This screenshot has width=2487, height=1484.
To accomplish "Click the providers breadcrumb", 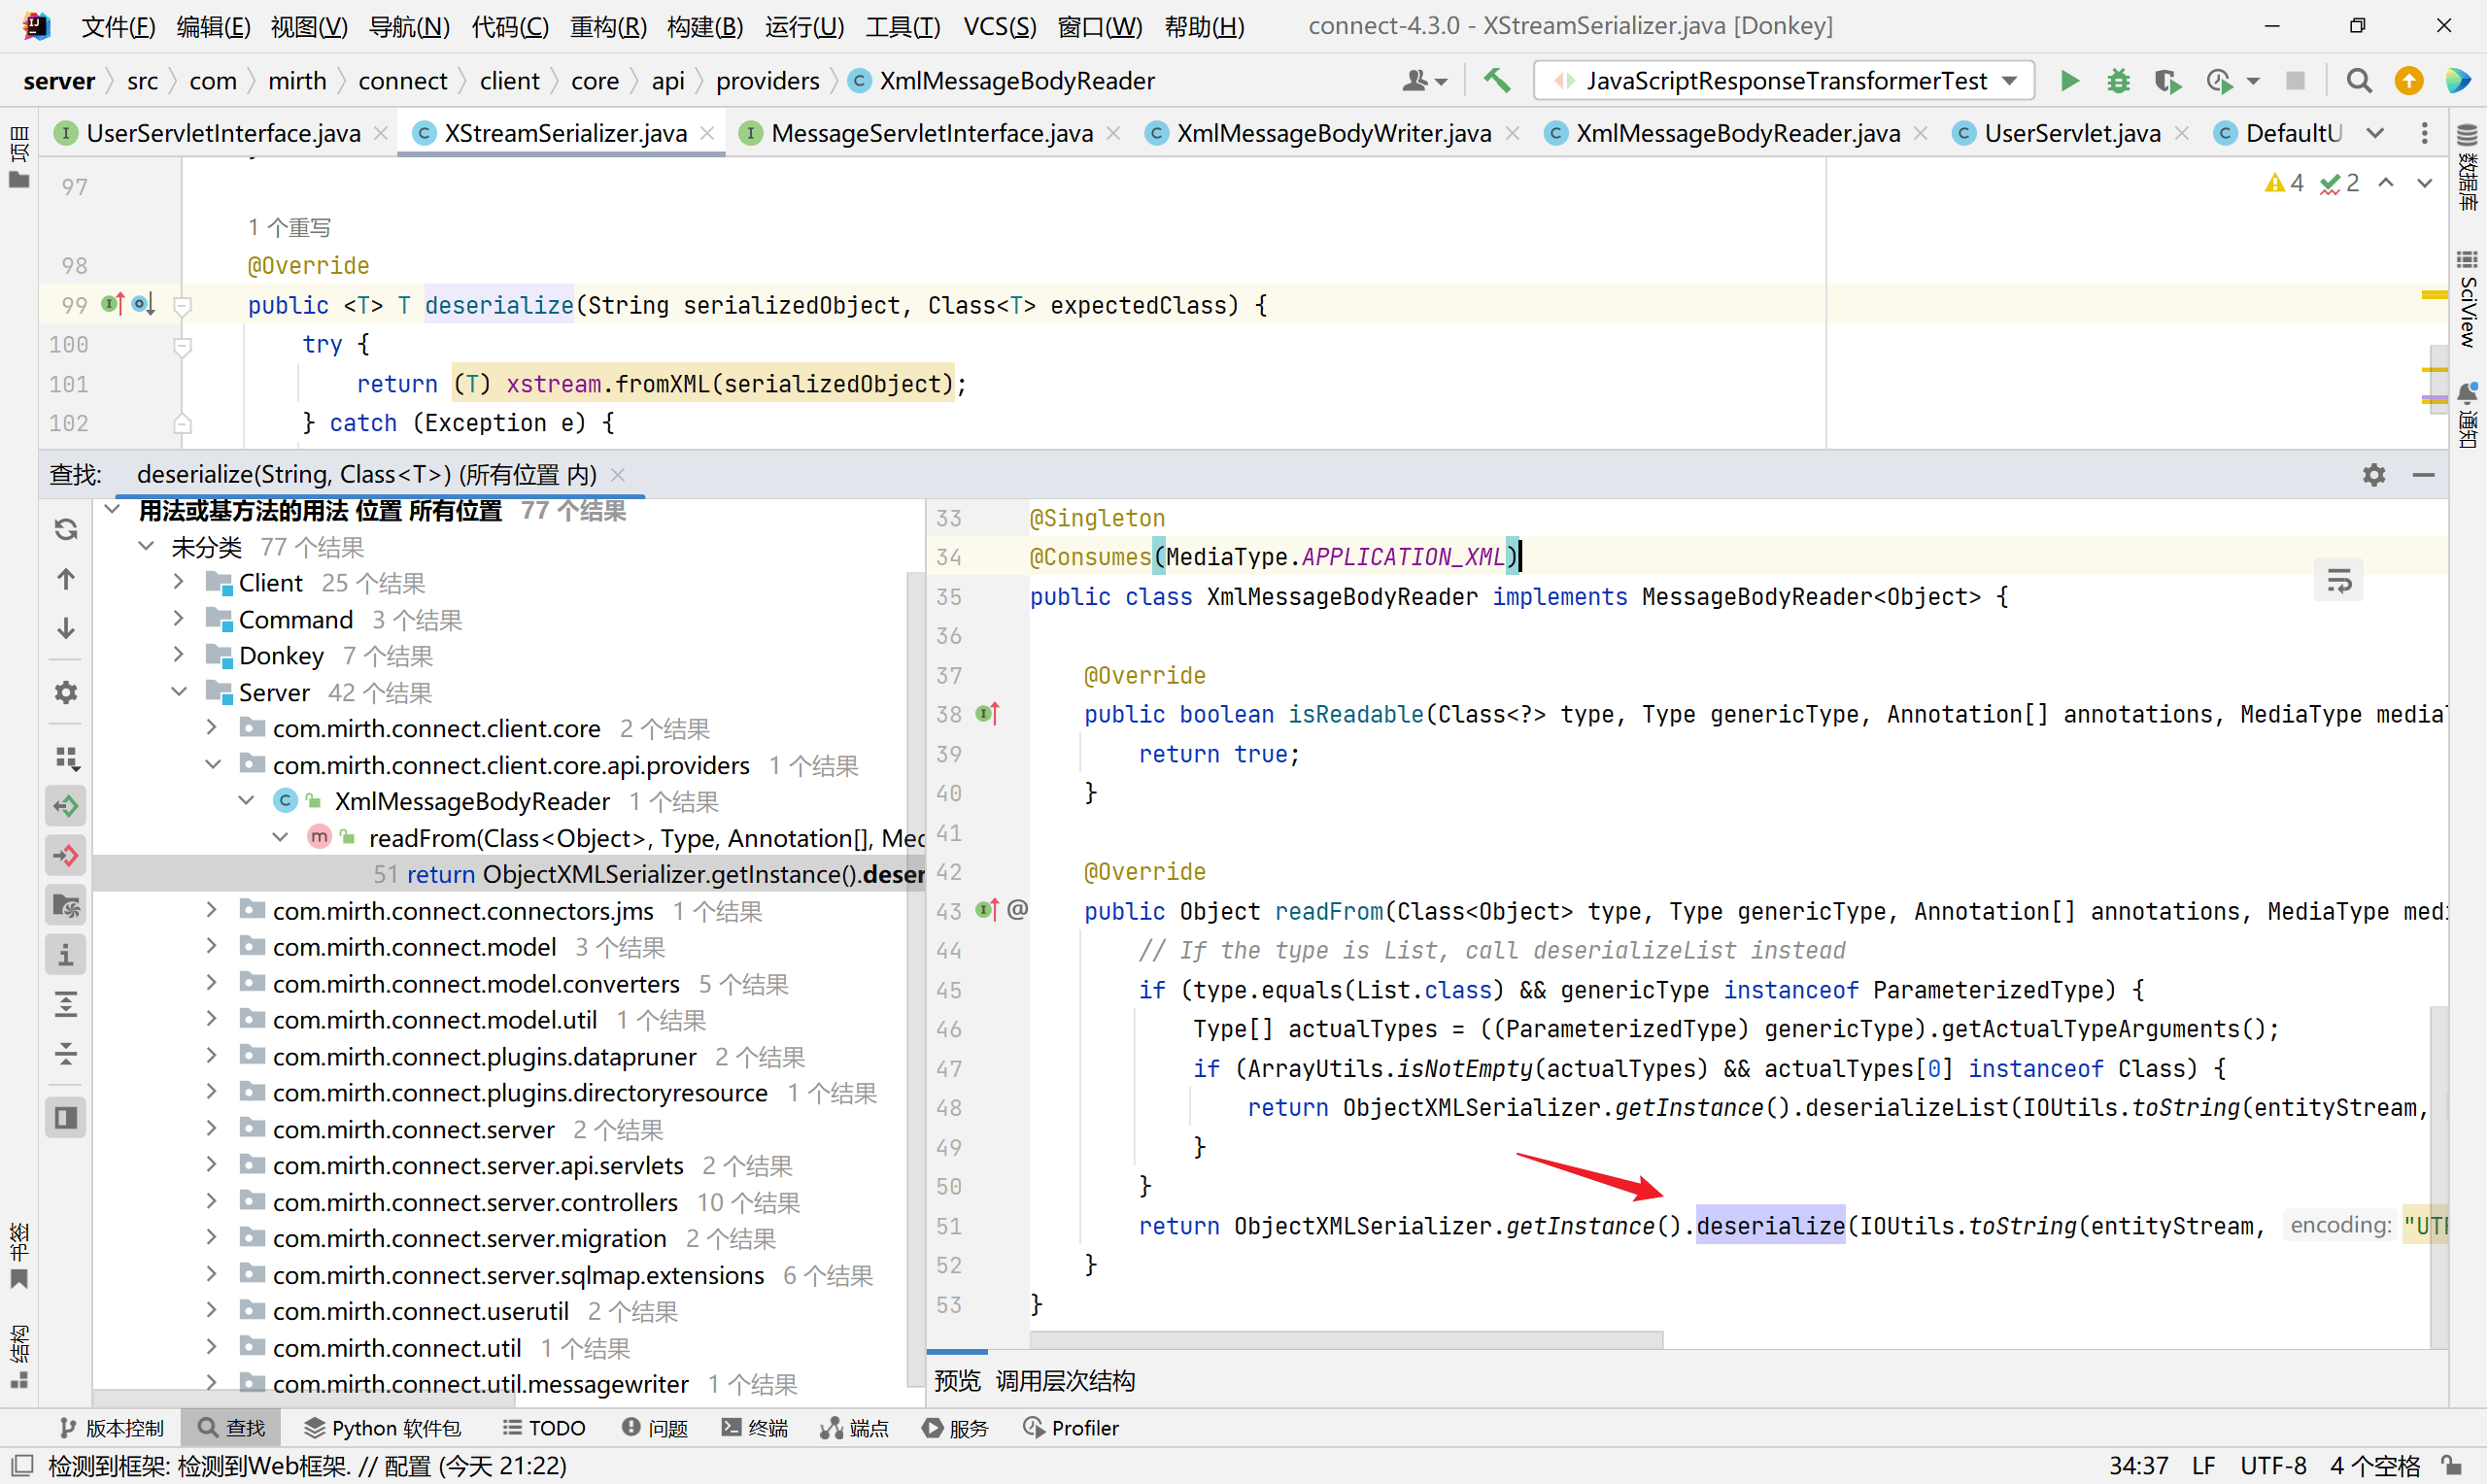I will (x=767, y=81).
